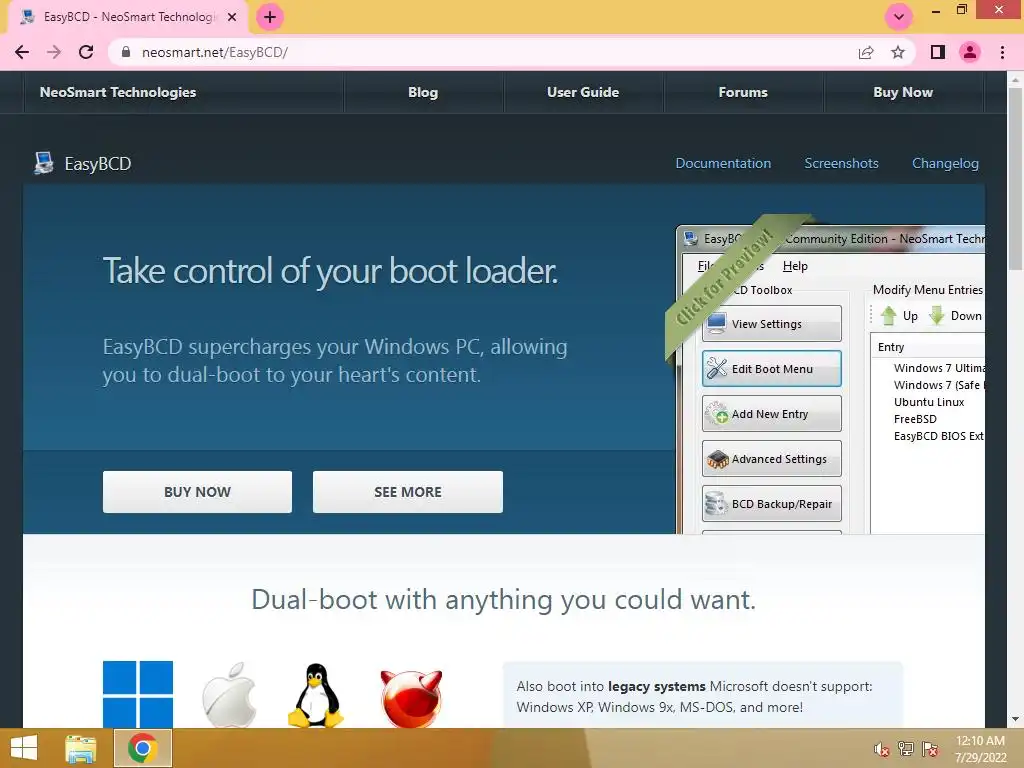Click the Add New Entry icon
Screen dimensions: 1024x768
tap(716, 413)
